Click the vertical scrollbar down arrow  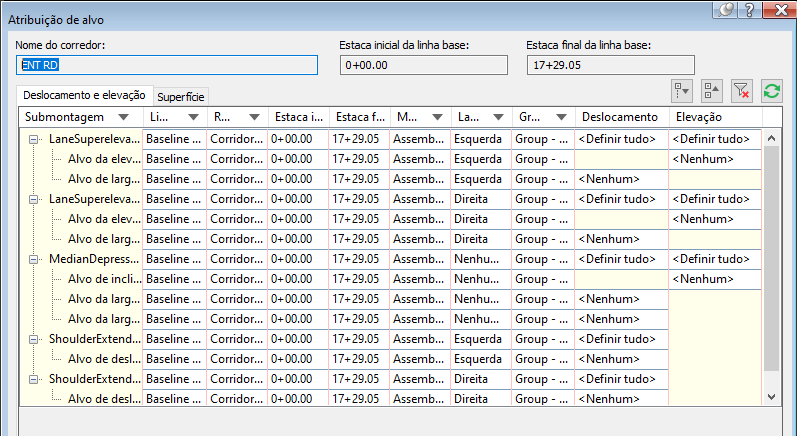click(771, 397)
